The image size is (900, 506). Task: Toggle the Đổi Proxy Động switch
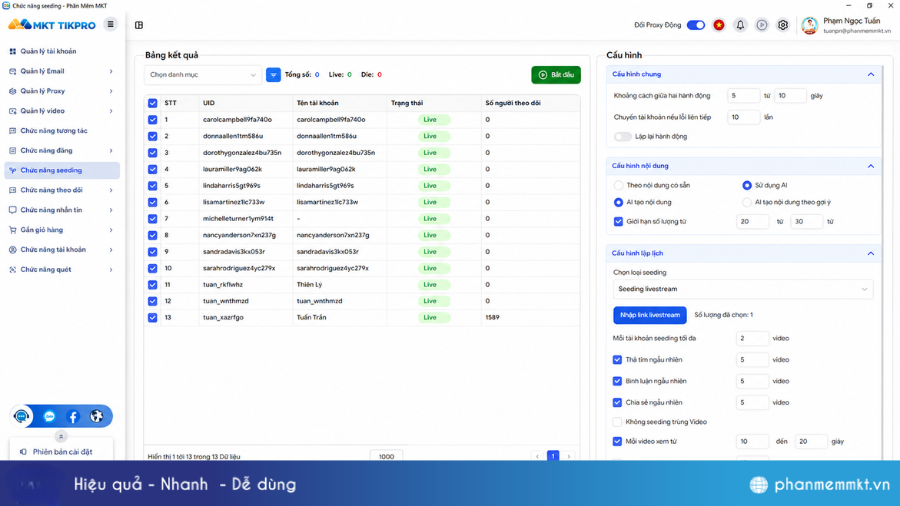696,25
